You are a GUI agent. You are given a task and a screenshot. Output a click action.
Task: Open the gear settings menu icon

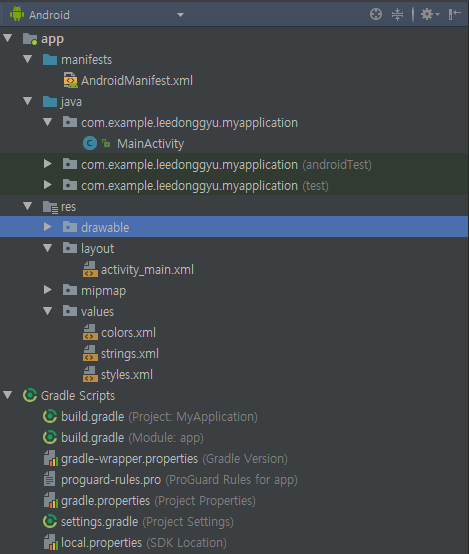(429, 14)
